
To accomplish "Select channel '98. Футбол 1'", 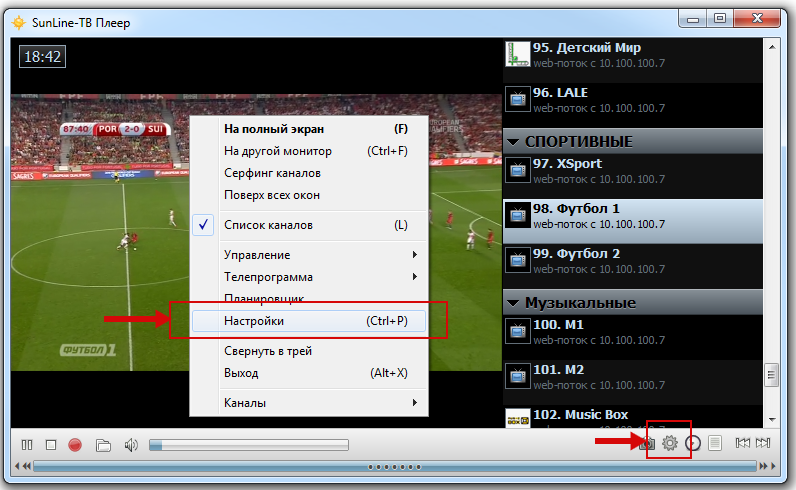I will click(x=633, y=221).
